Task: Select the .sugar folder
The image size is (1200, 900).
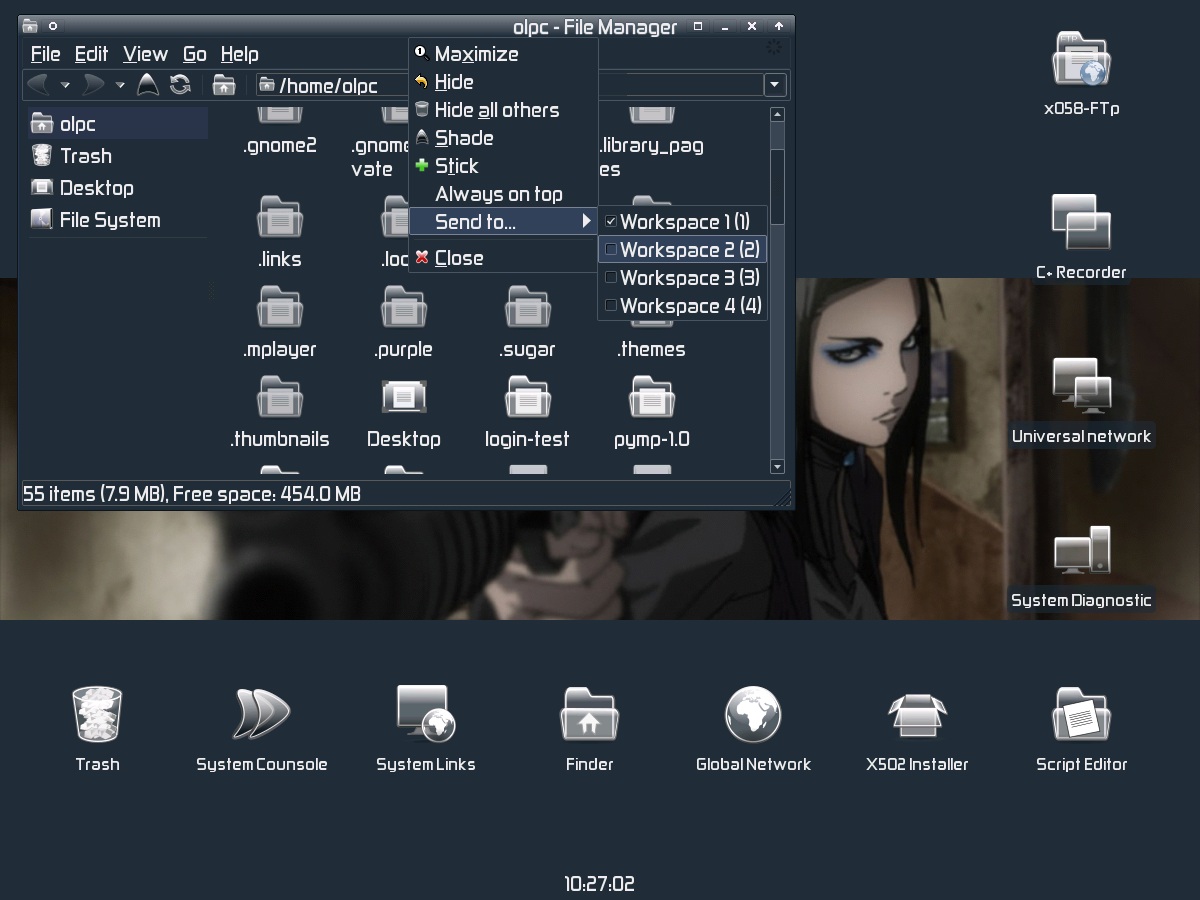Action: (x=528, y=321)
